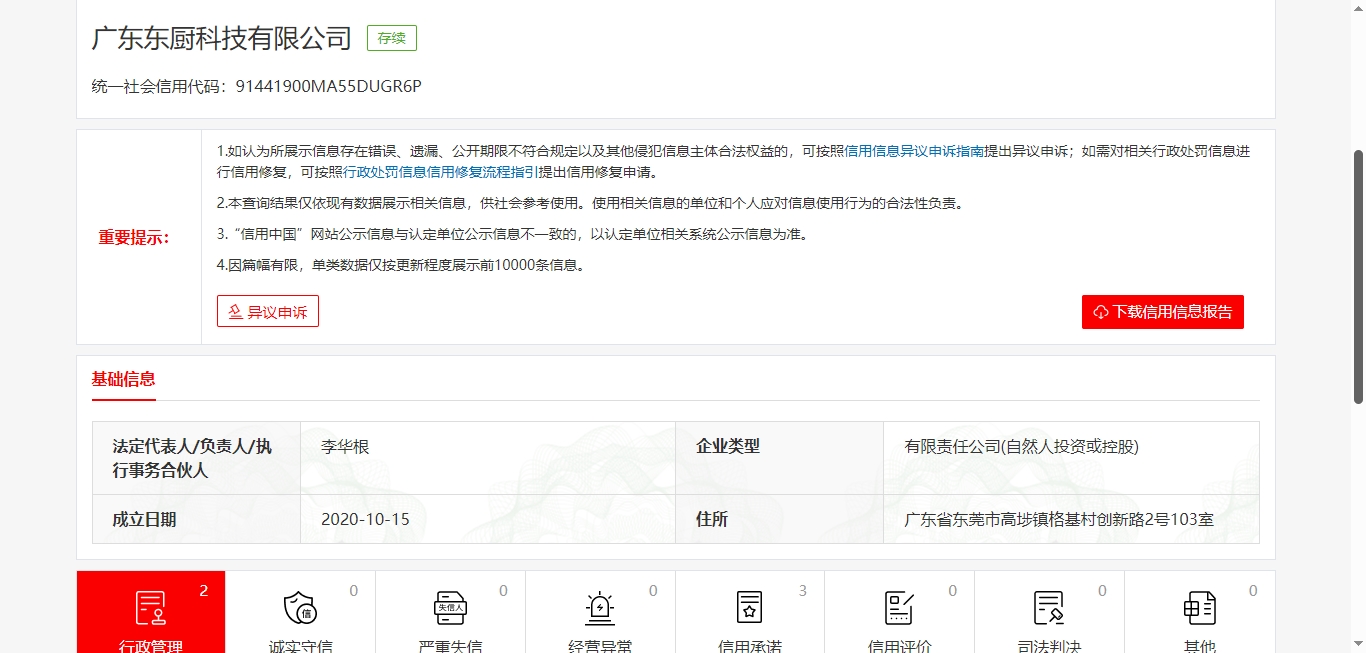Click the 异议申诉 button

pos(268,312)
